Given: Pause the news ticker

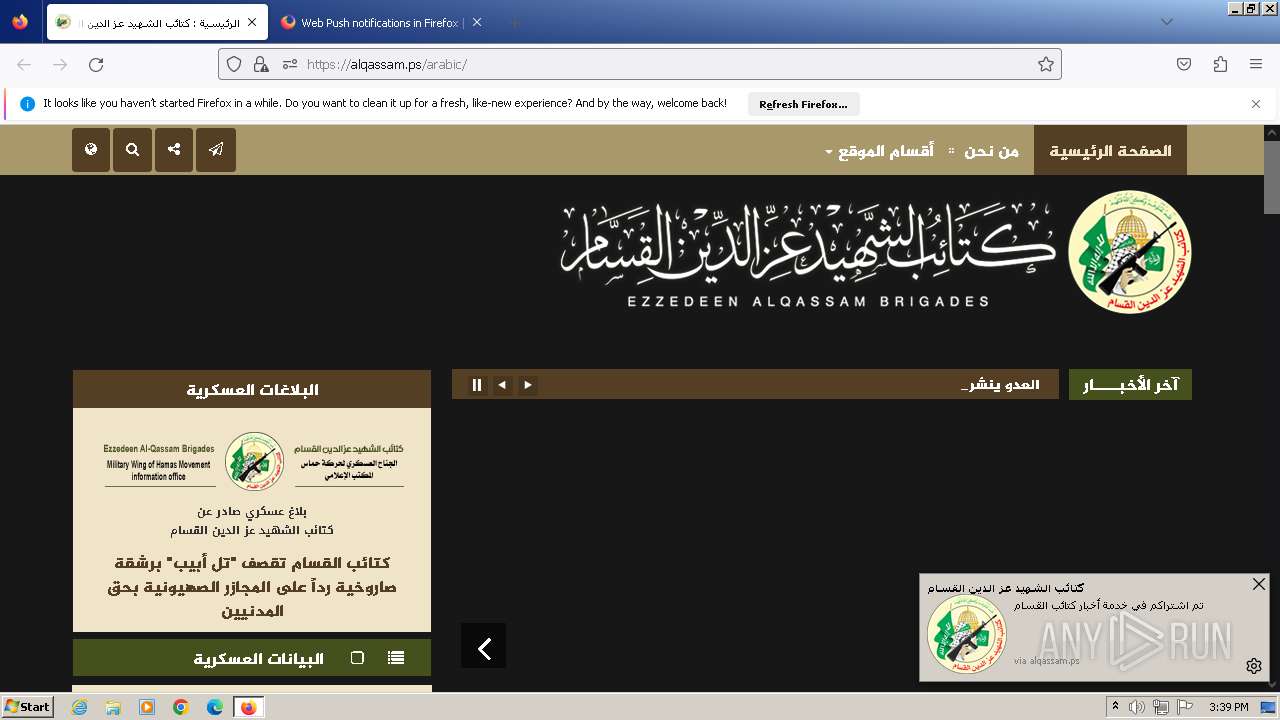Looking at the screenshot, I should pos(477,385).
